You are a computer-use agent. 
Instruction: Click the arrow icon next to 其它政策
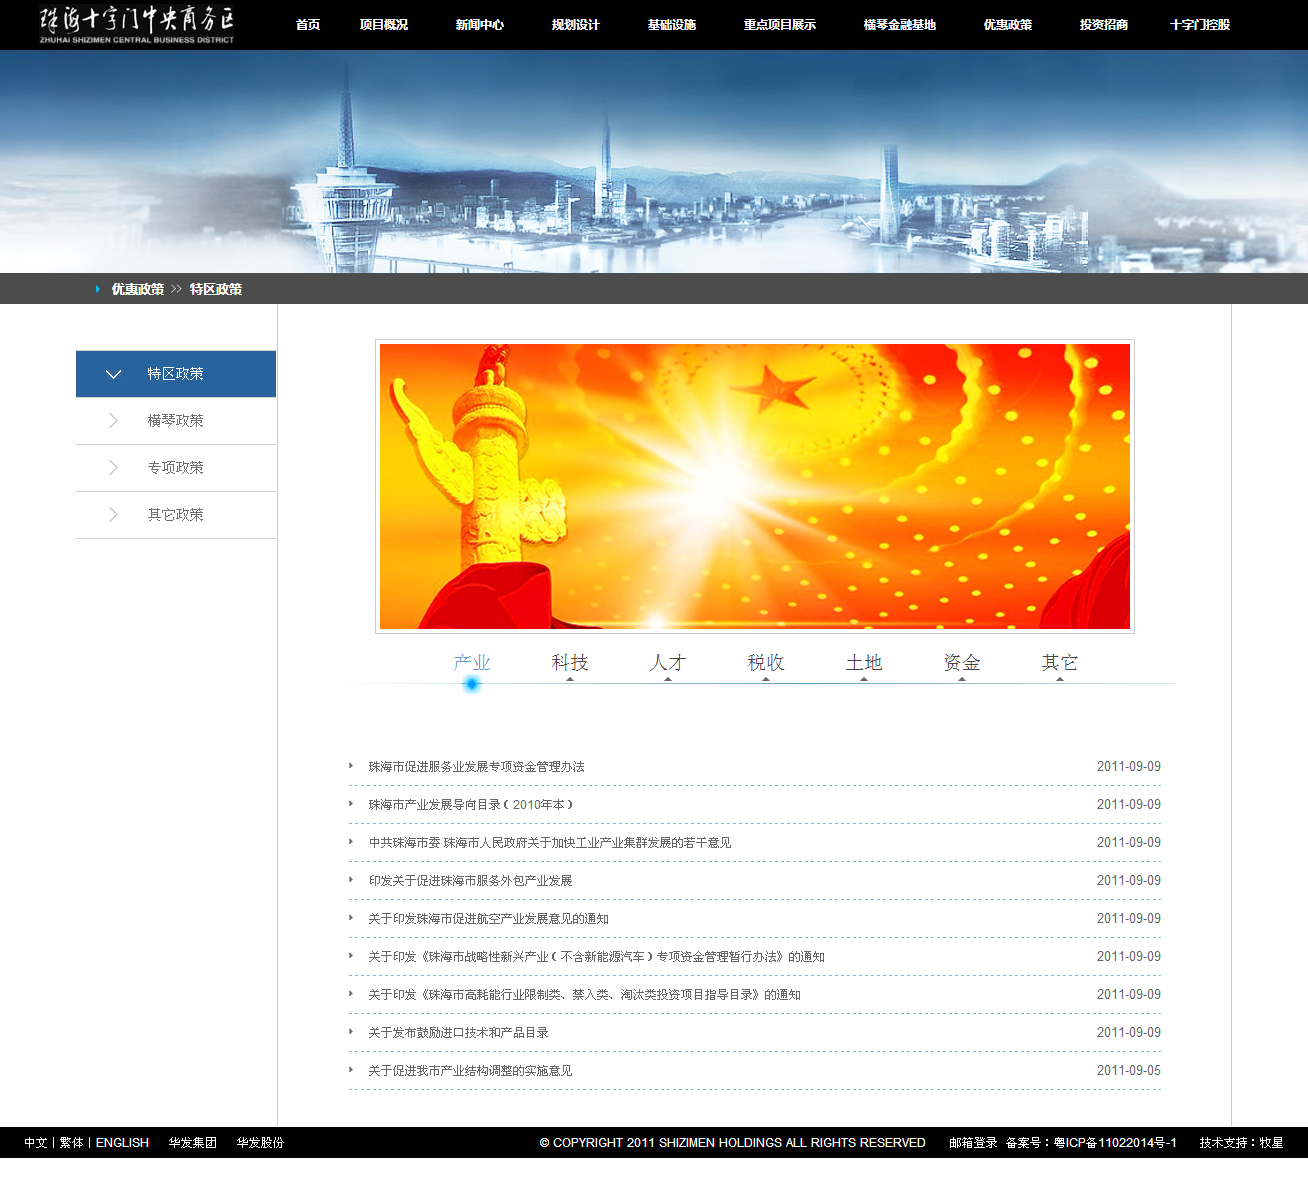(113, 515)
